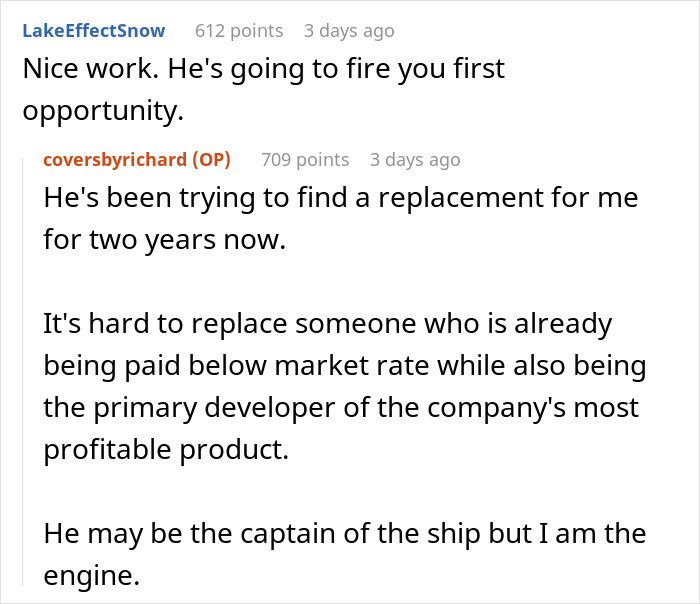Open LakeEffectSnow comment's '3 days ago' timestamp
The height and width of the screenshot is (604, 700).
(x=349, y=31)
